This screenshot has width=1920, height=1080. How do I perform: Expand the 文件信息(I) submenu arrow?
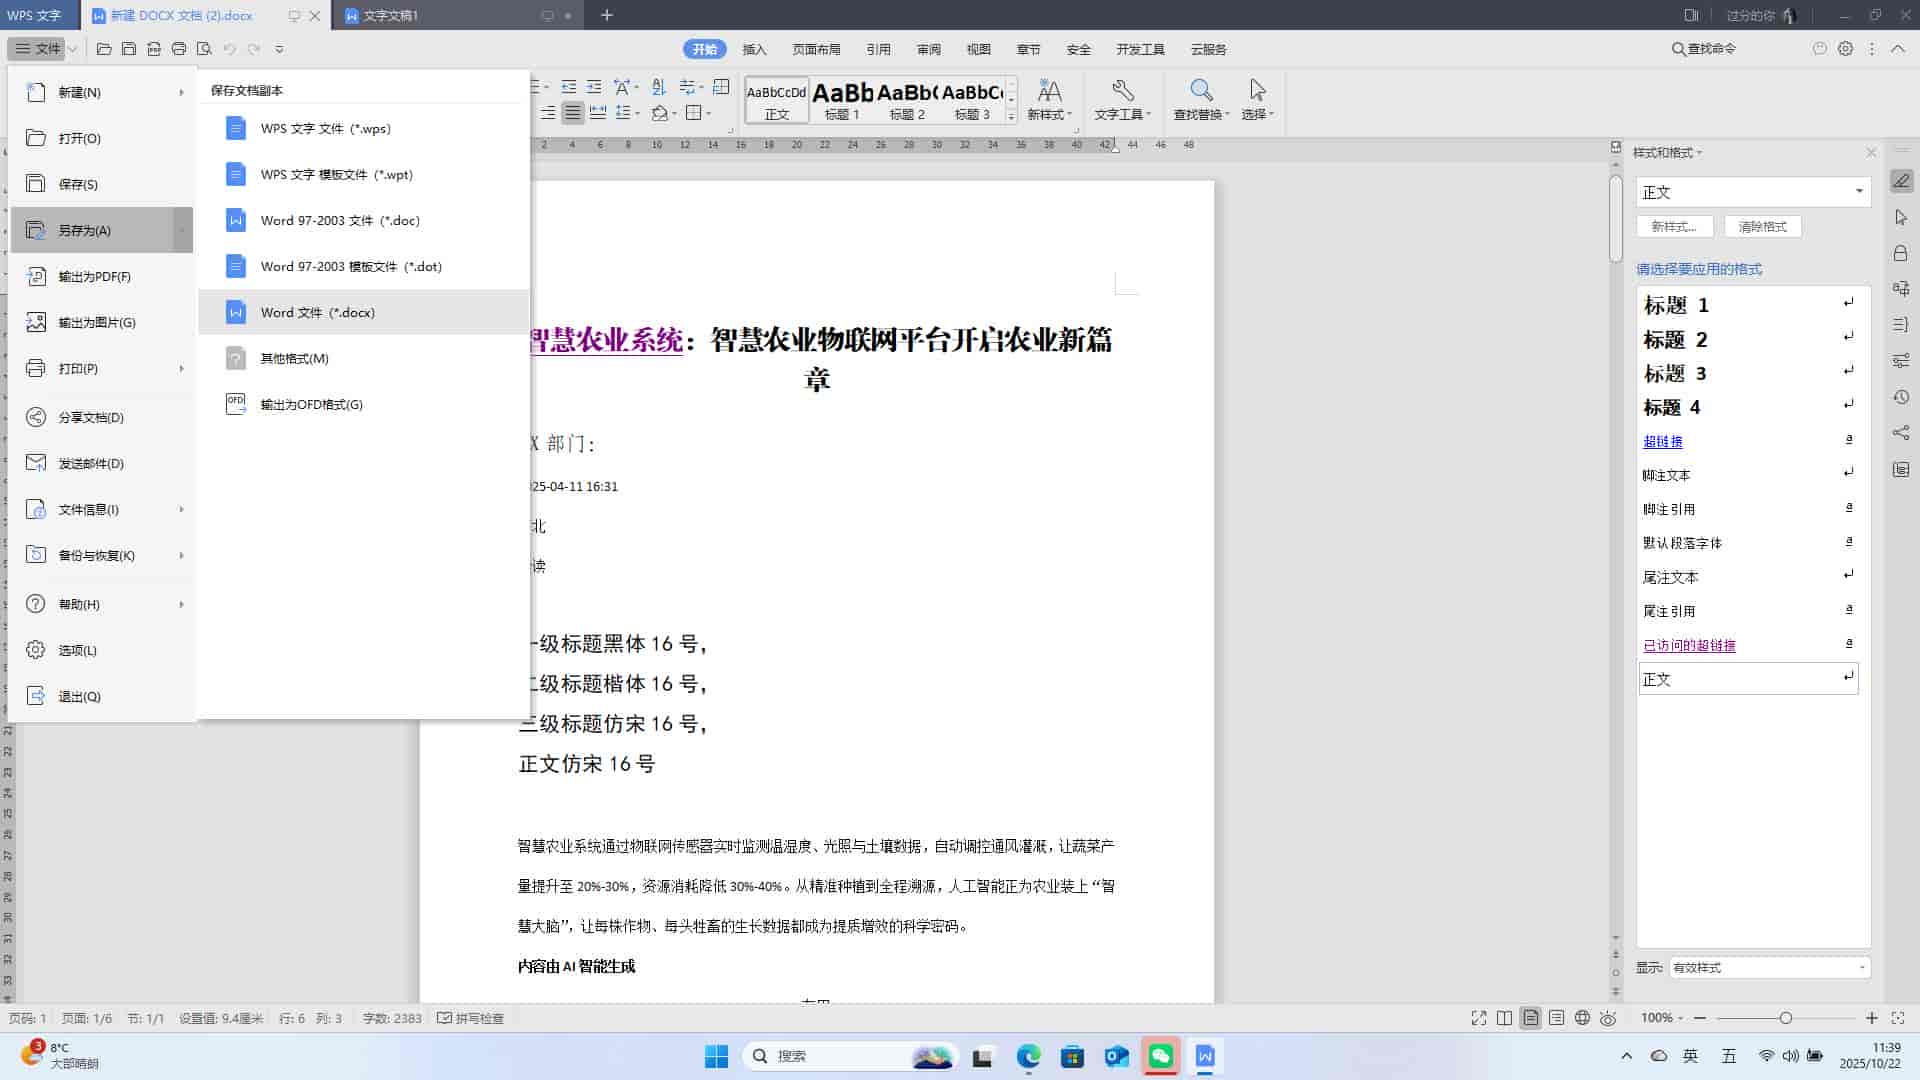coord(181,509)
